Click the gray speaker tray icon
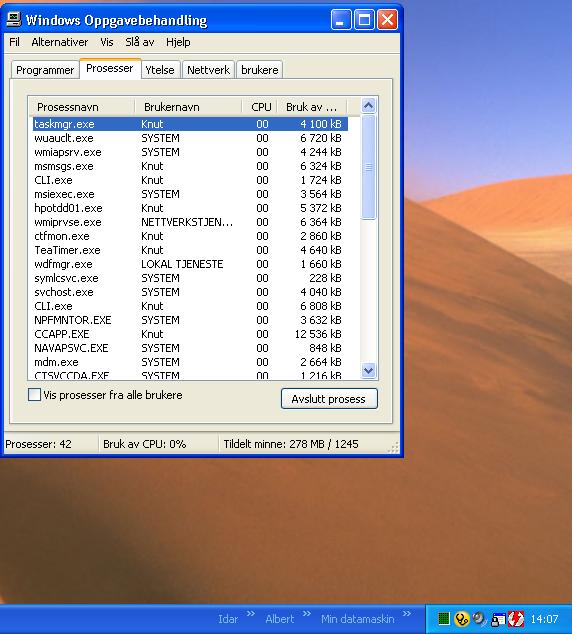 (x=479, y=619)
